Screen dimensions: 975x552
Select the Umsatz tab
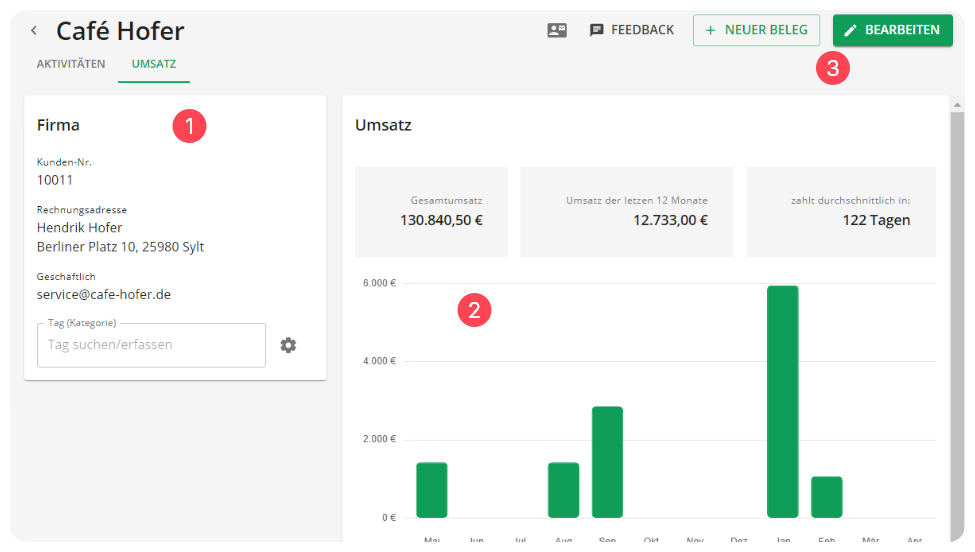pyautogui.click(x=154, y=64)
